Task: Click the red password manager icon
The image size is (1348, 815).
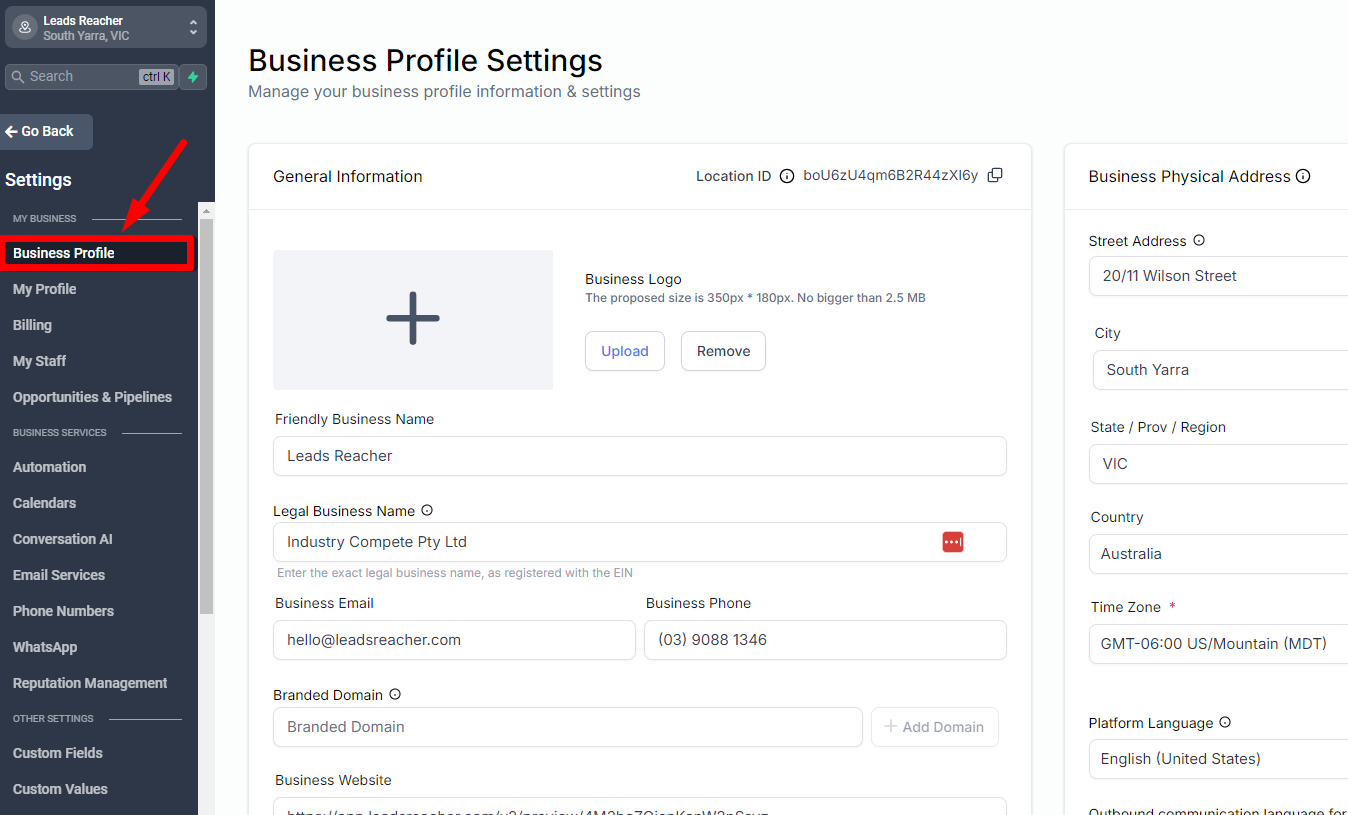Action: (x=952, y=542)
